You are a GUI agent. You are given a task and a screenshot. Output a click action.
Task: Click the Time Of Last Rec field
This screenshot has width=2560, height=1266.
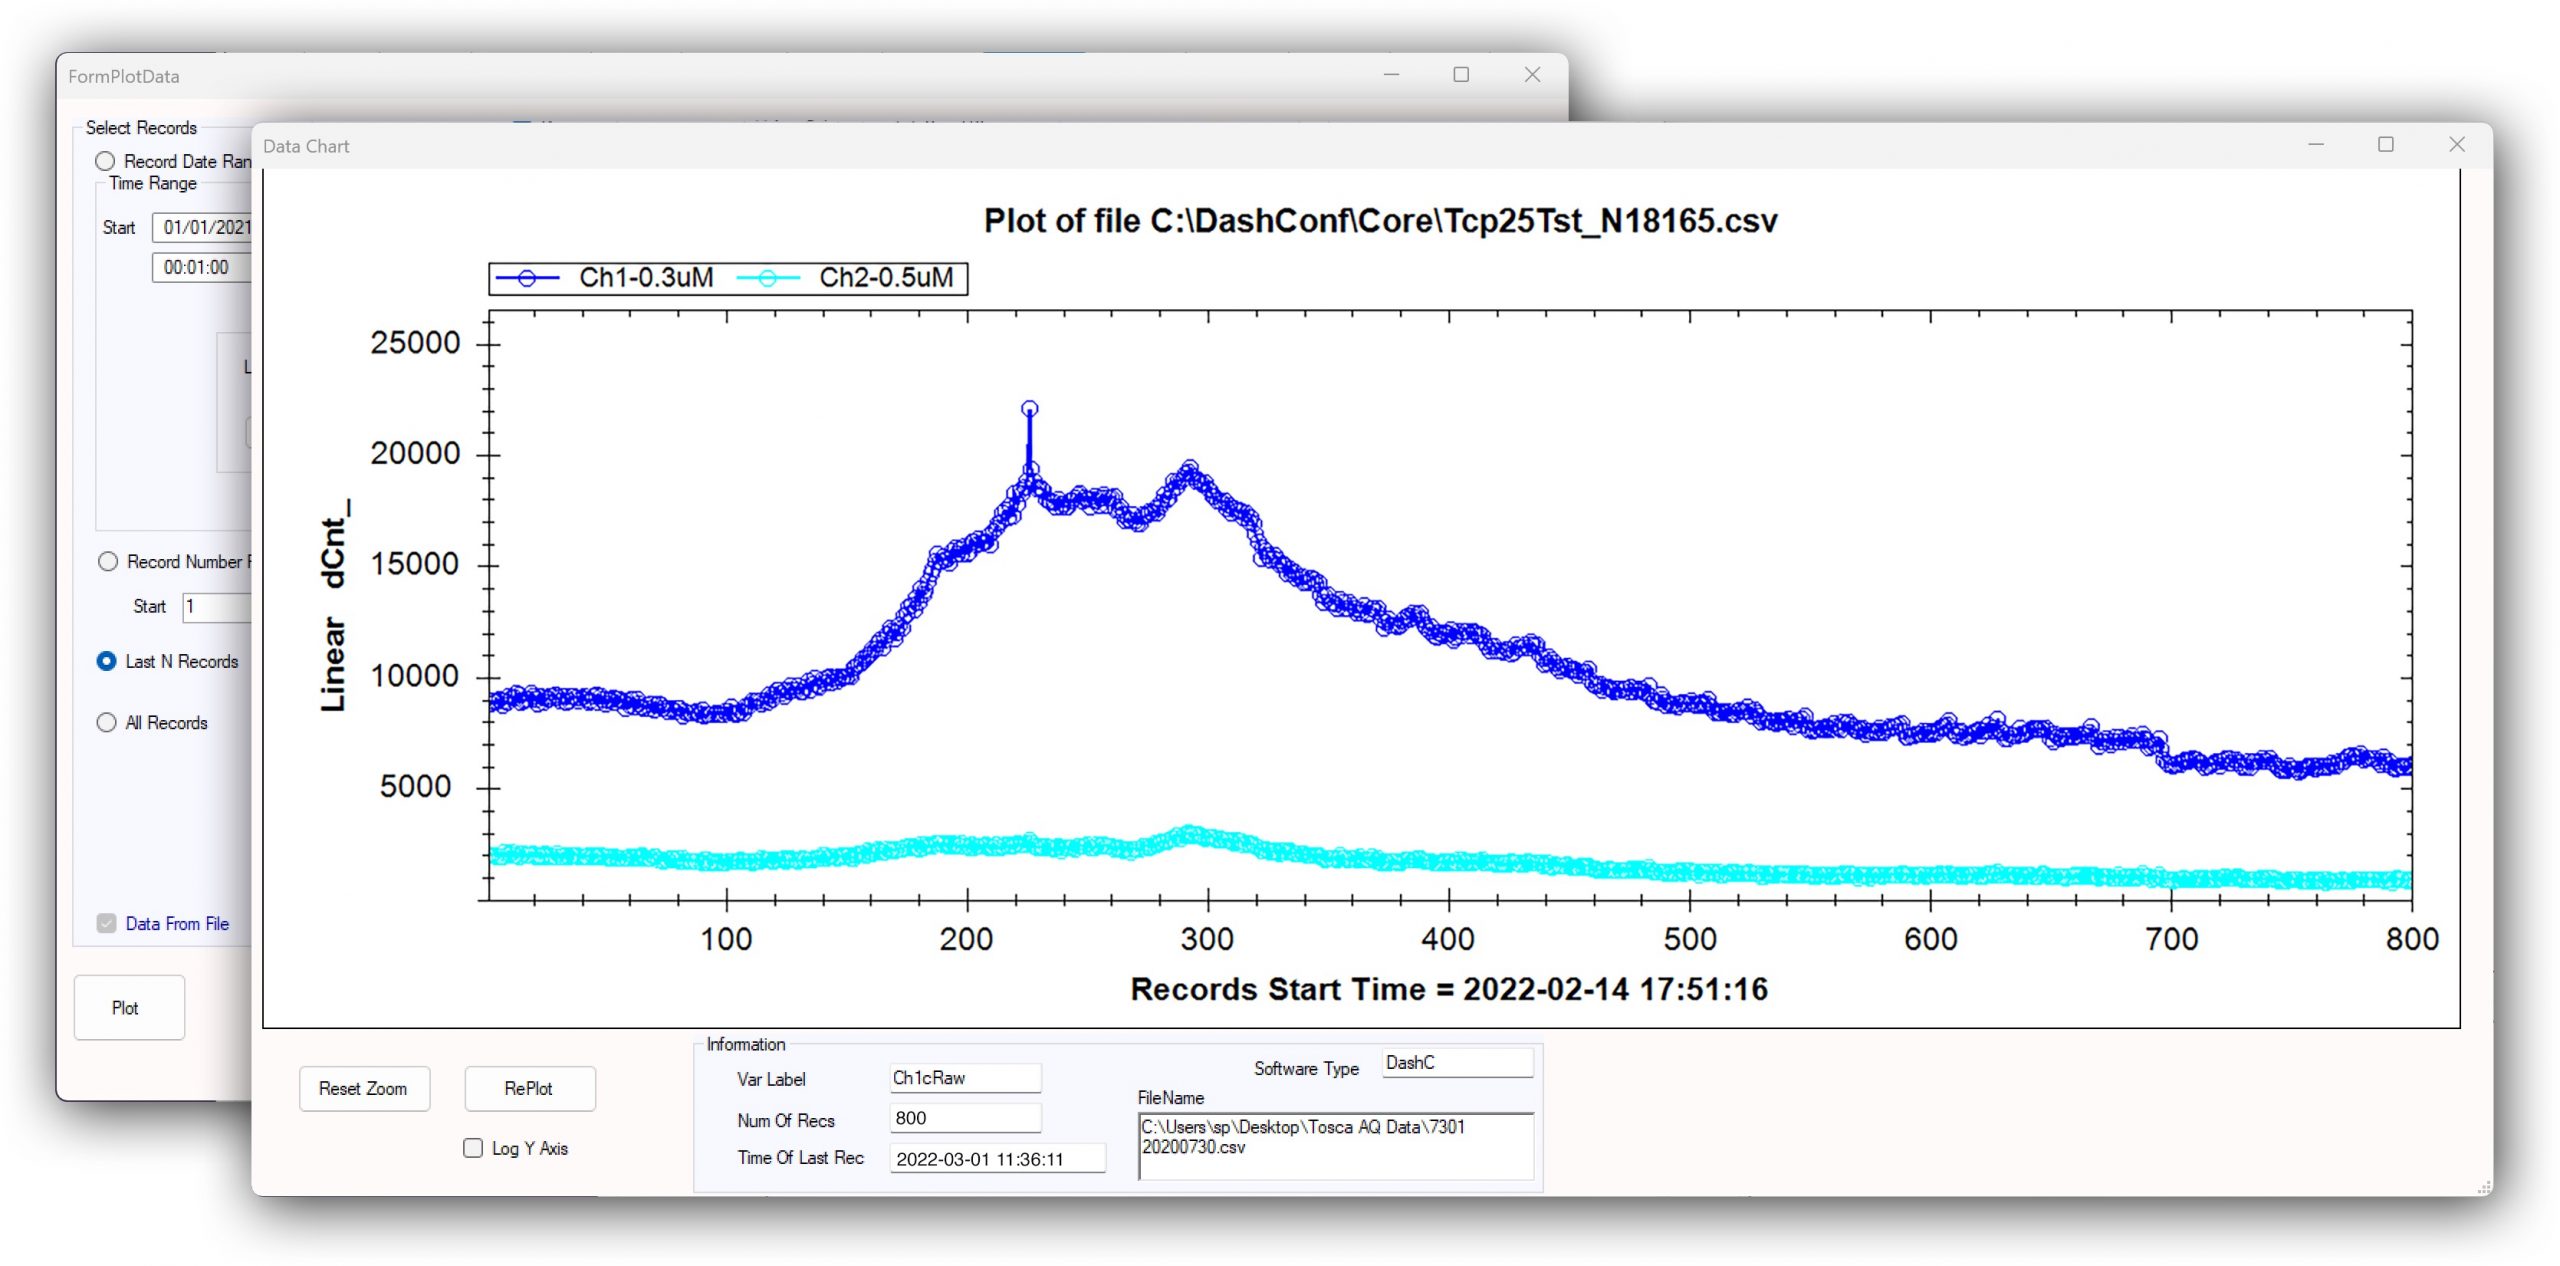tap(996, 1159)
